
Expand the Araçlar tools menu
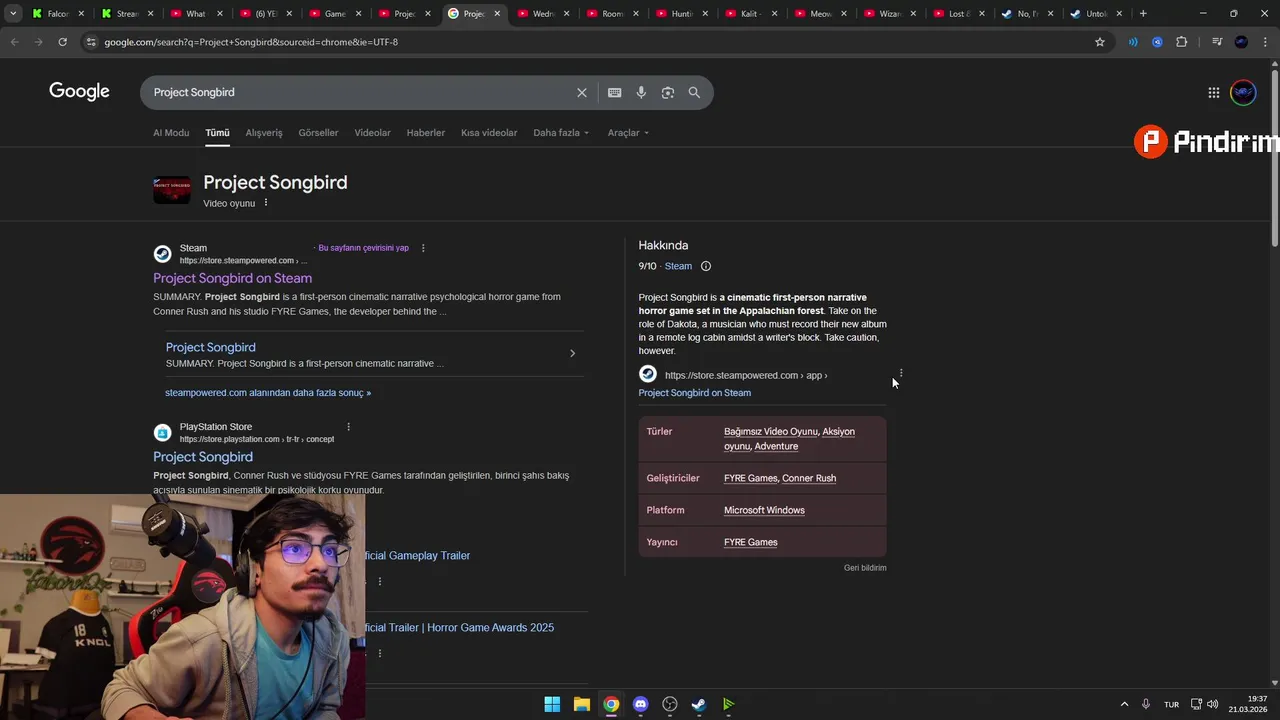(628, 133)
